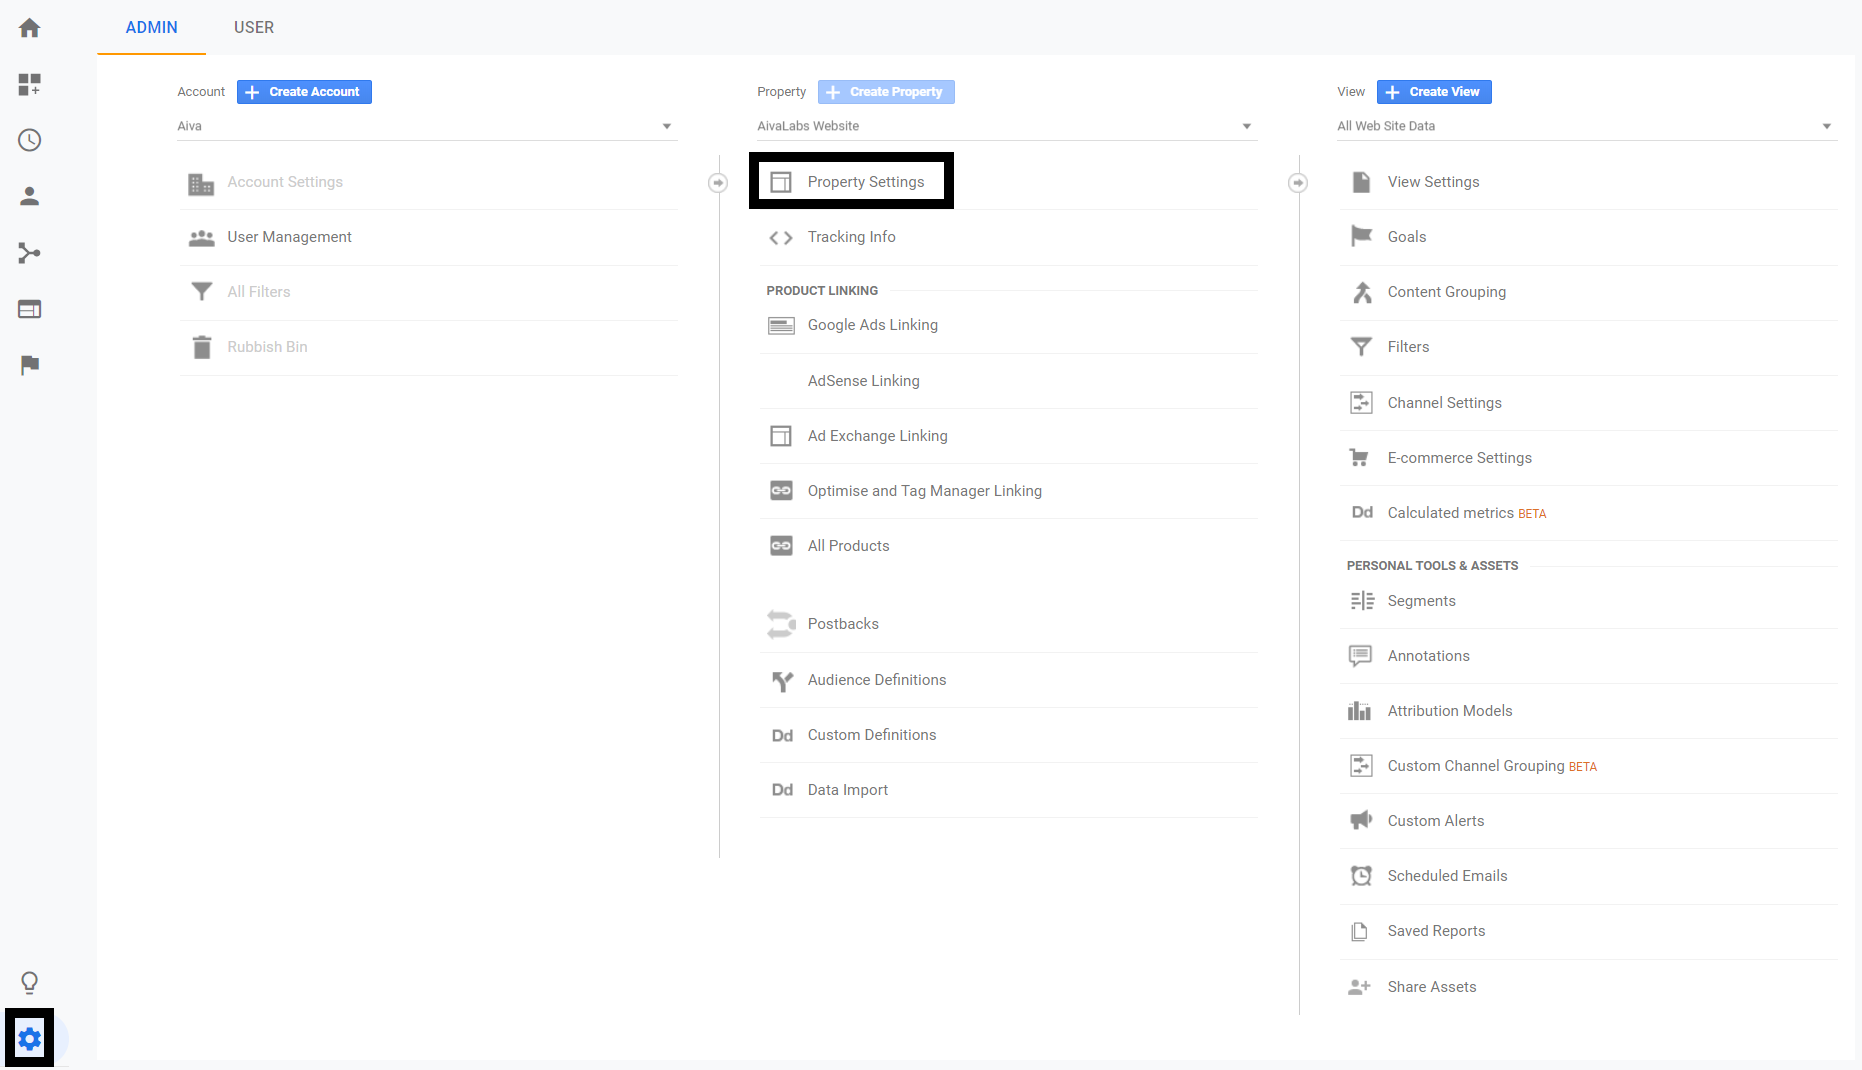Open Discover via the lightbulb icon
1862x1070 pixels.
click(x=29, y=983)
